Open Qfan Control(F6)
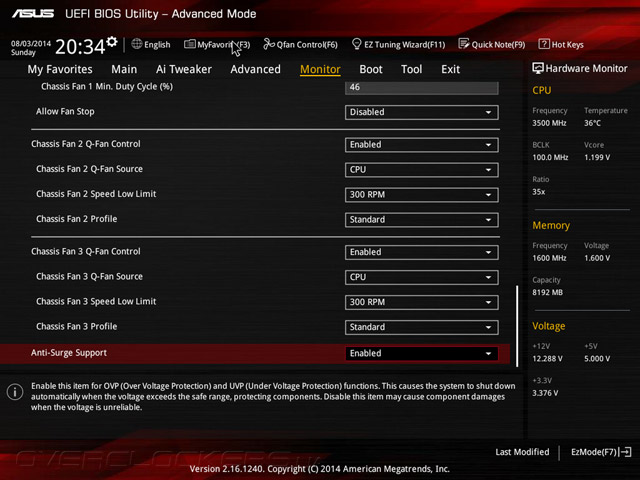Image resolution: width=640 pixels, height=480 pixels. tap(300, 44)
